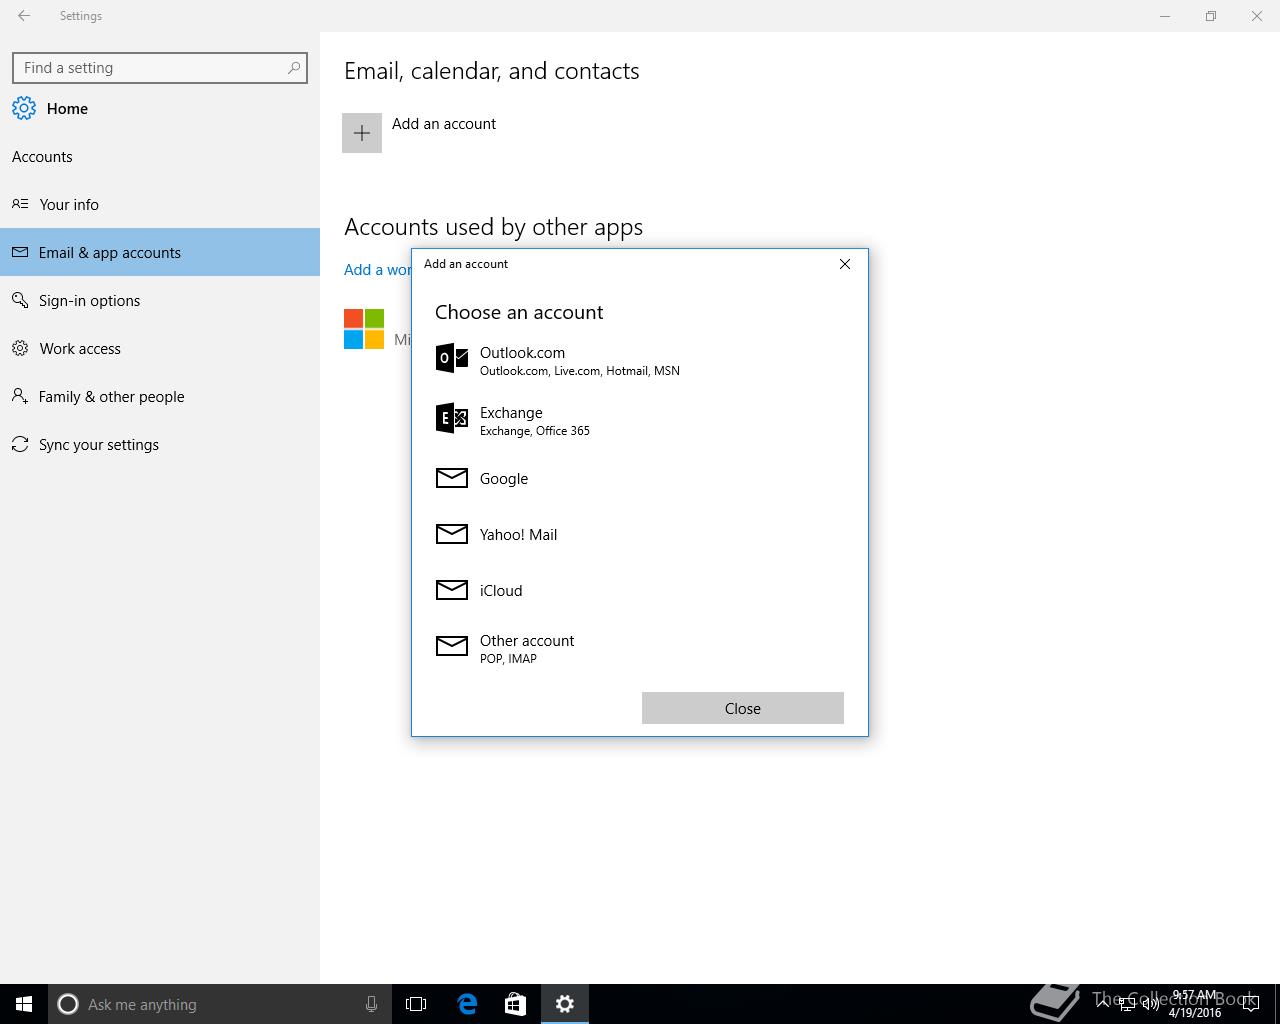Choose the Google account label
The width and height of the screenshot is (1280, 1024).
point(504,479)
